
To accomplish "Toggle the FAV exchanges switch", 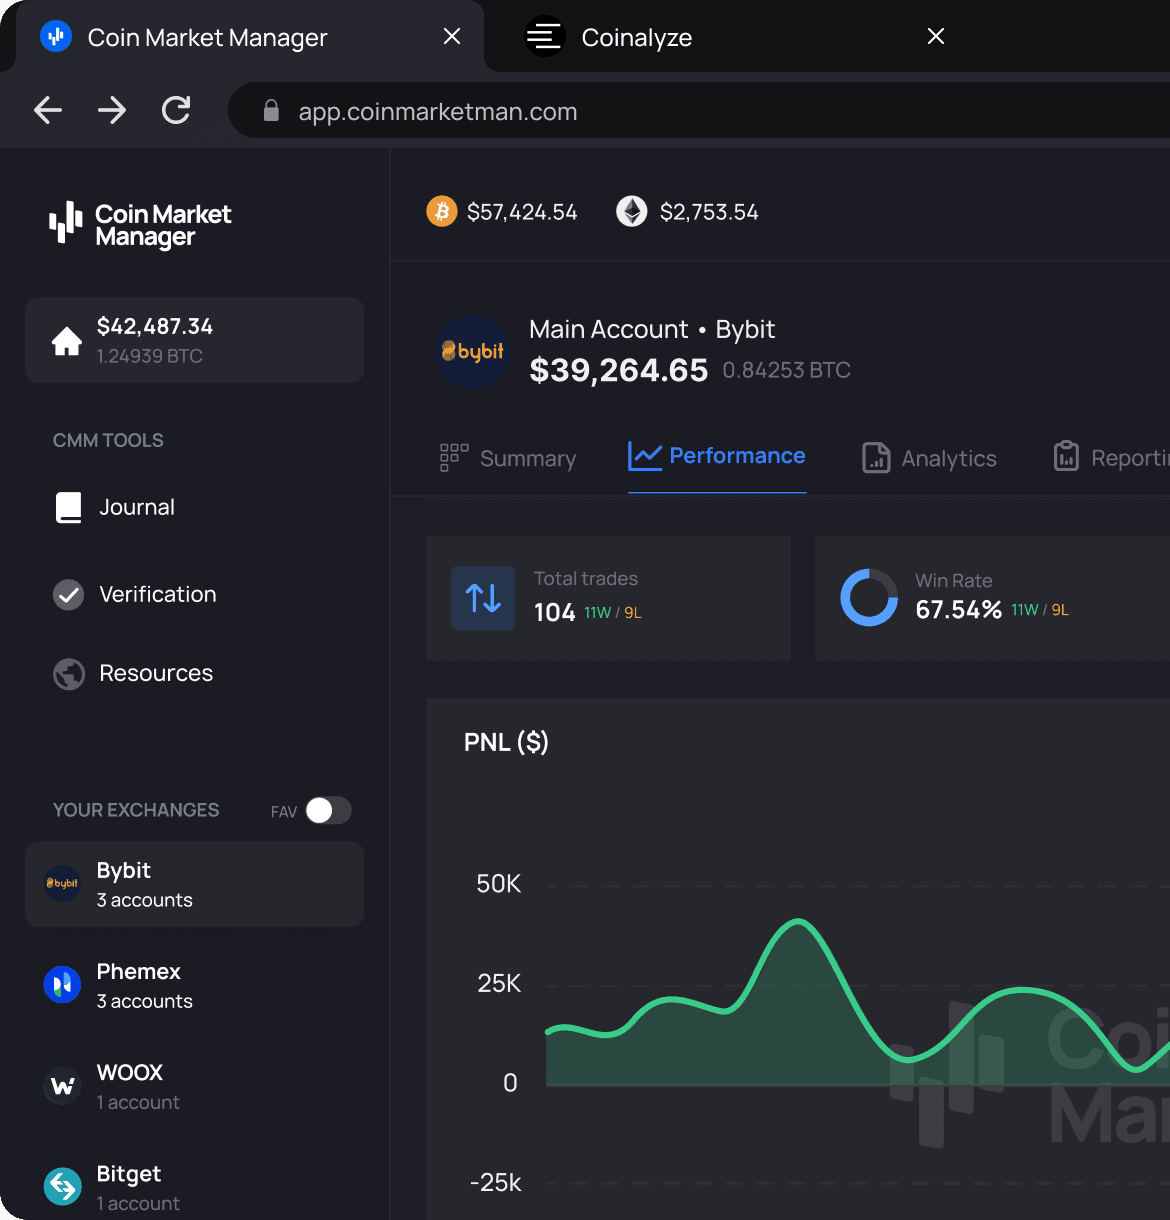I will [328, 810].
